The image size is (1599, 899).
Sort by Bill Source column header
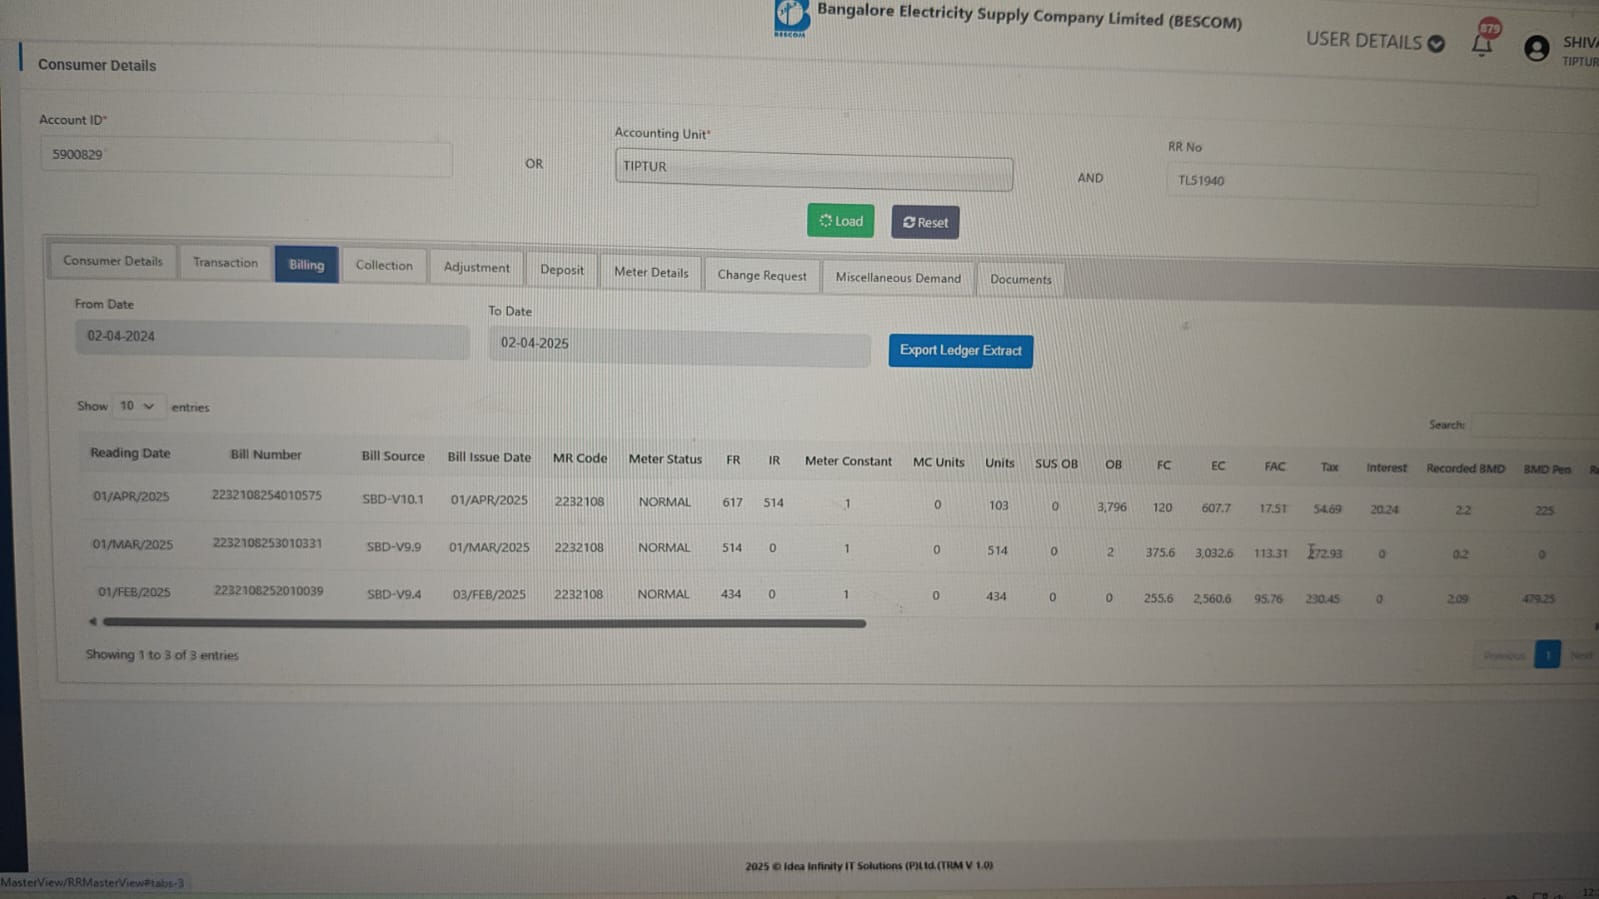coord(393,456)
